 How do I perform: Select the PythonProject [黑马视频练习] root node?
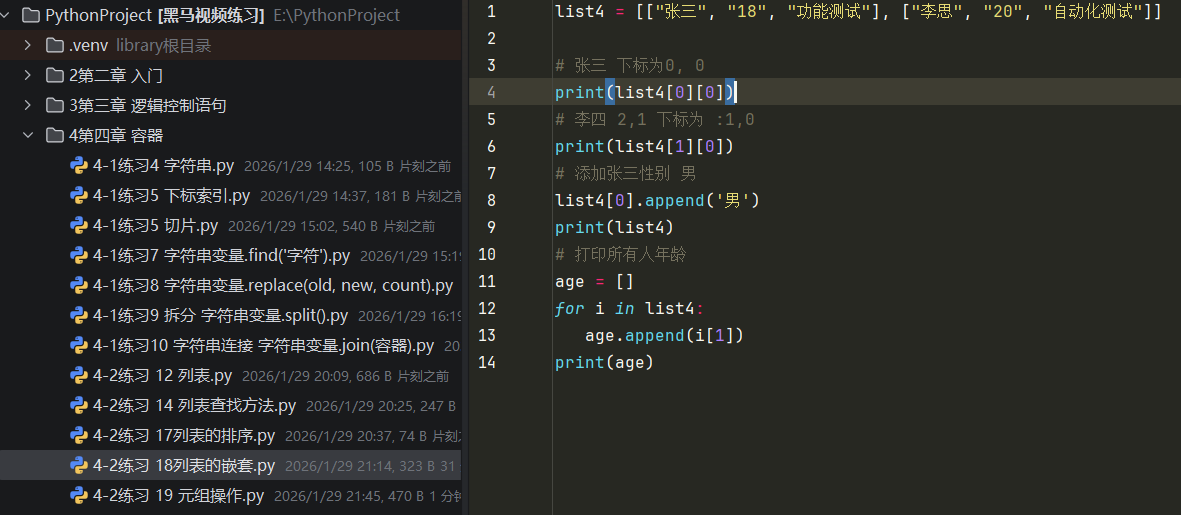(154, 15)
